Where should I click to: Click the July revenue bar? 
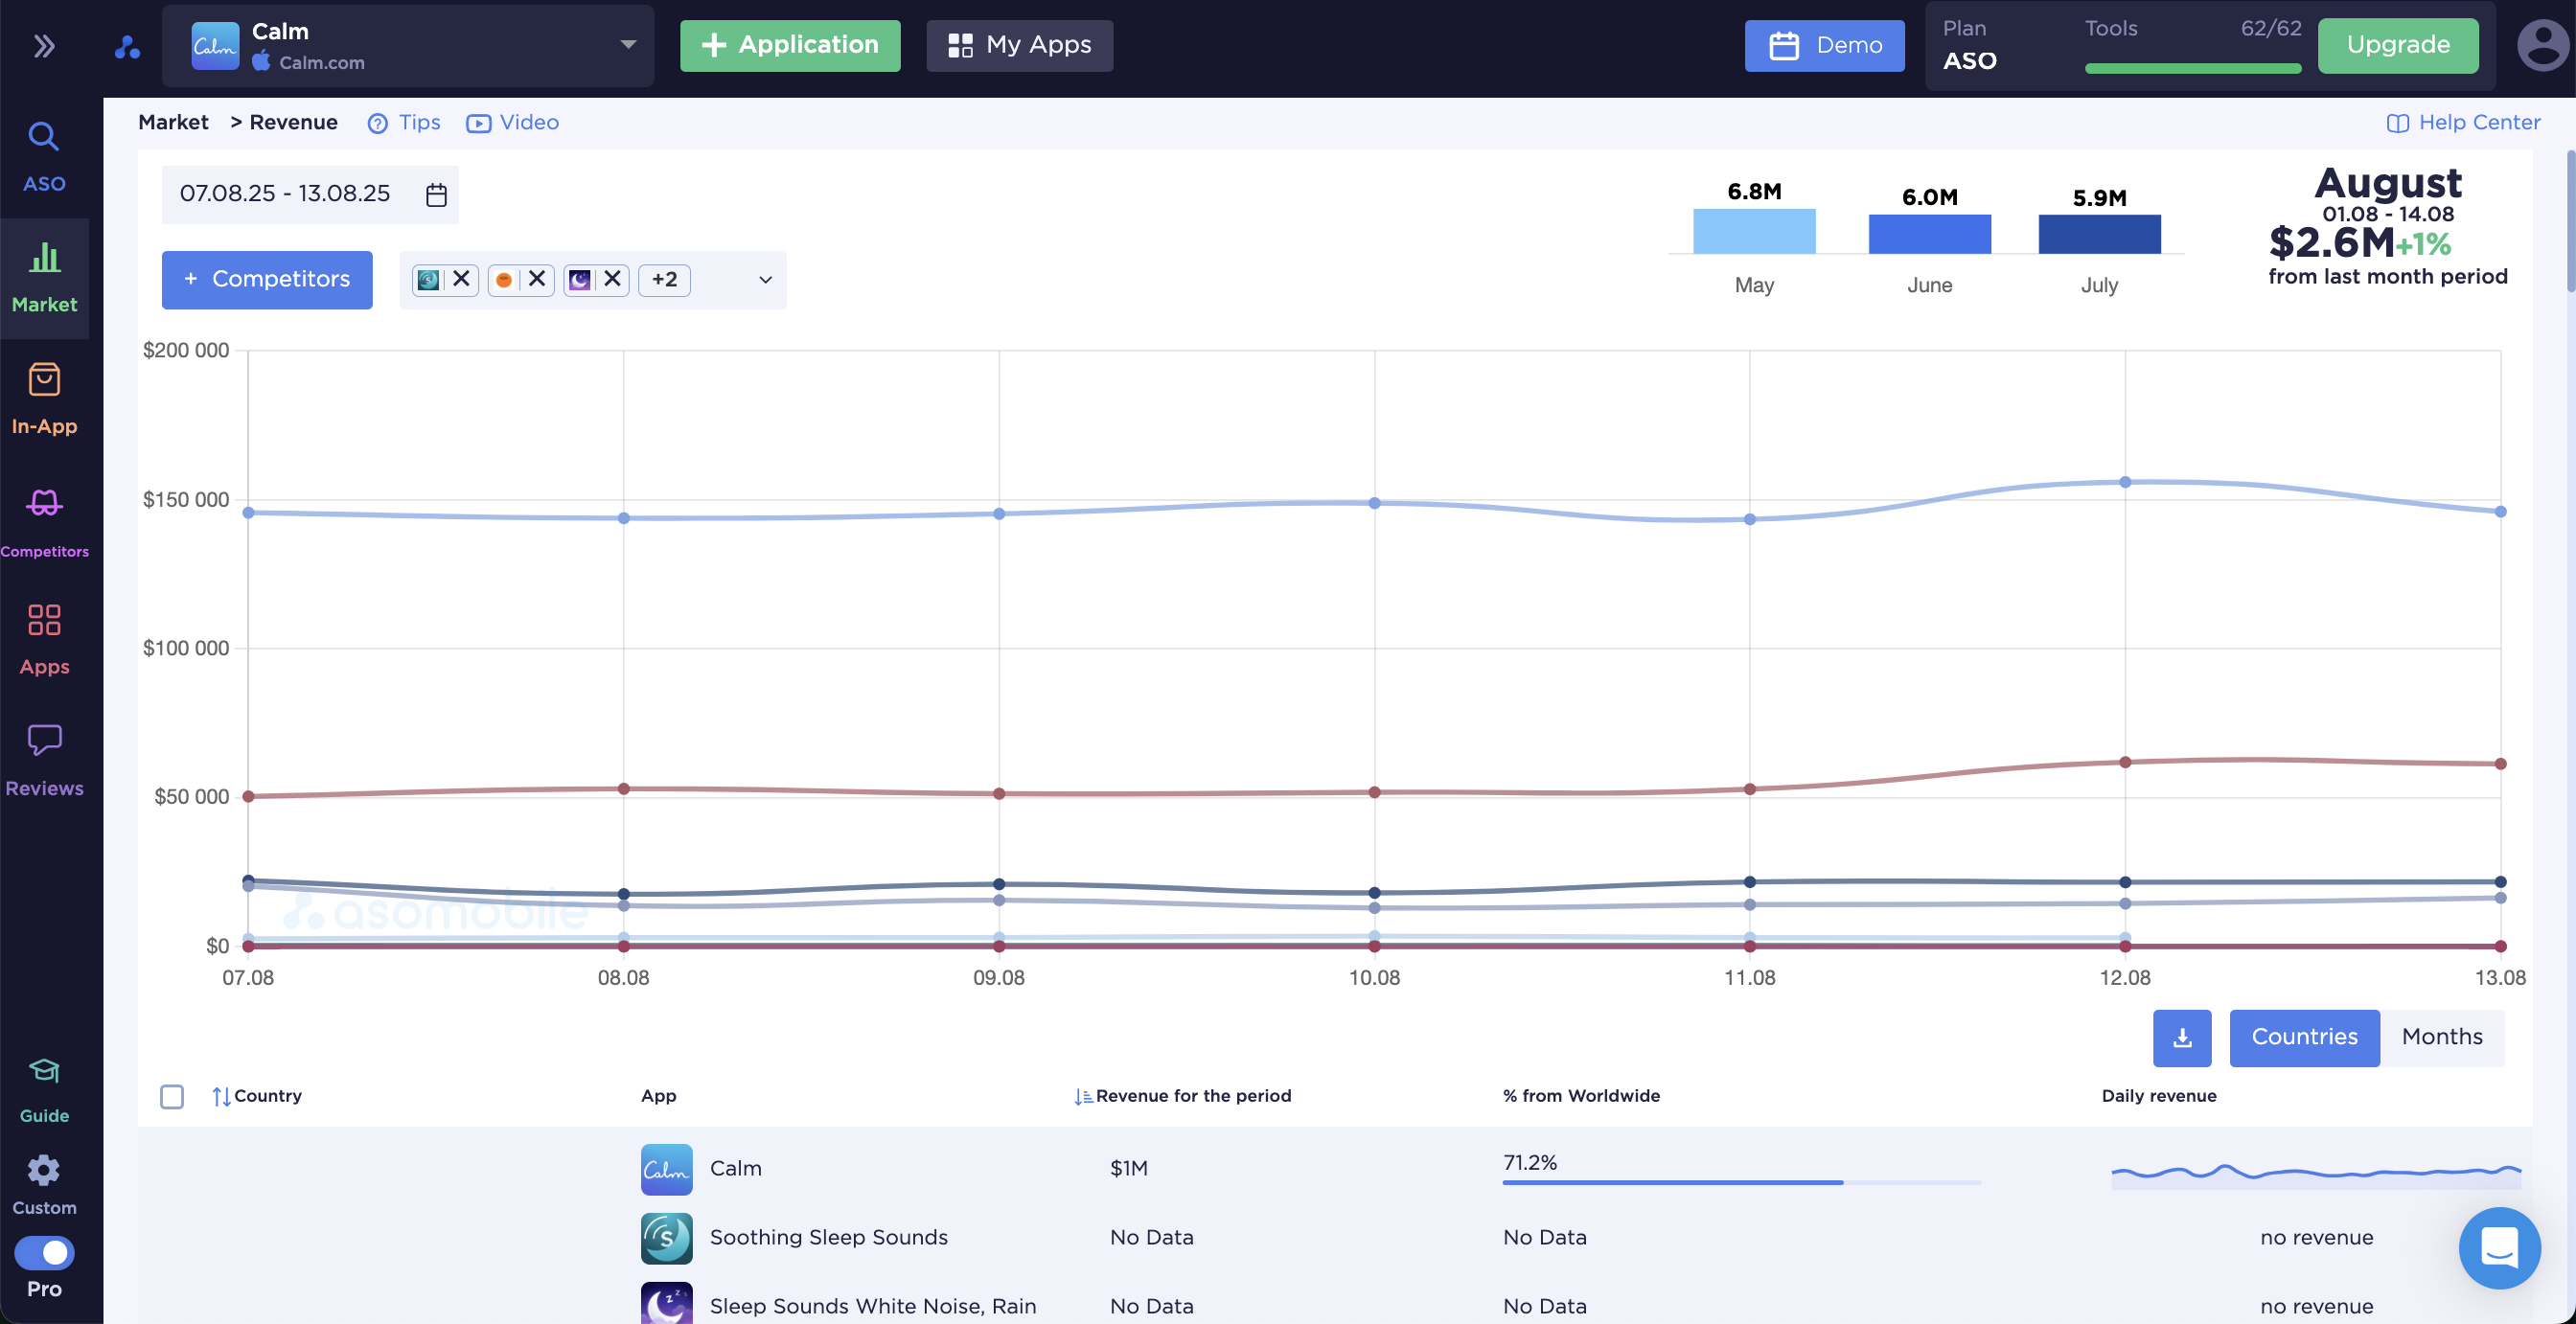(2099, 234)
